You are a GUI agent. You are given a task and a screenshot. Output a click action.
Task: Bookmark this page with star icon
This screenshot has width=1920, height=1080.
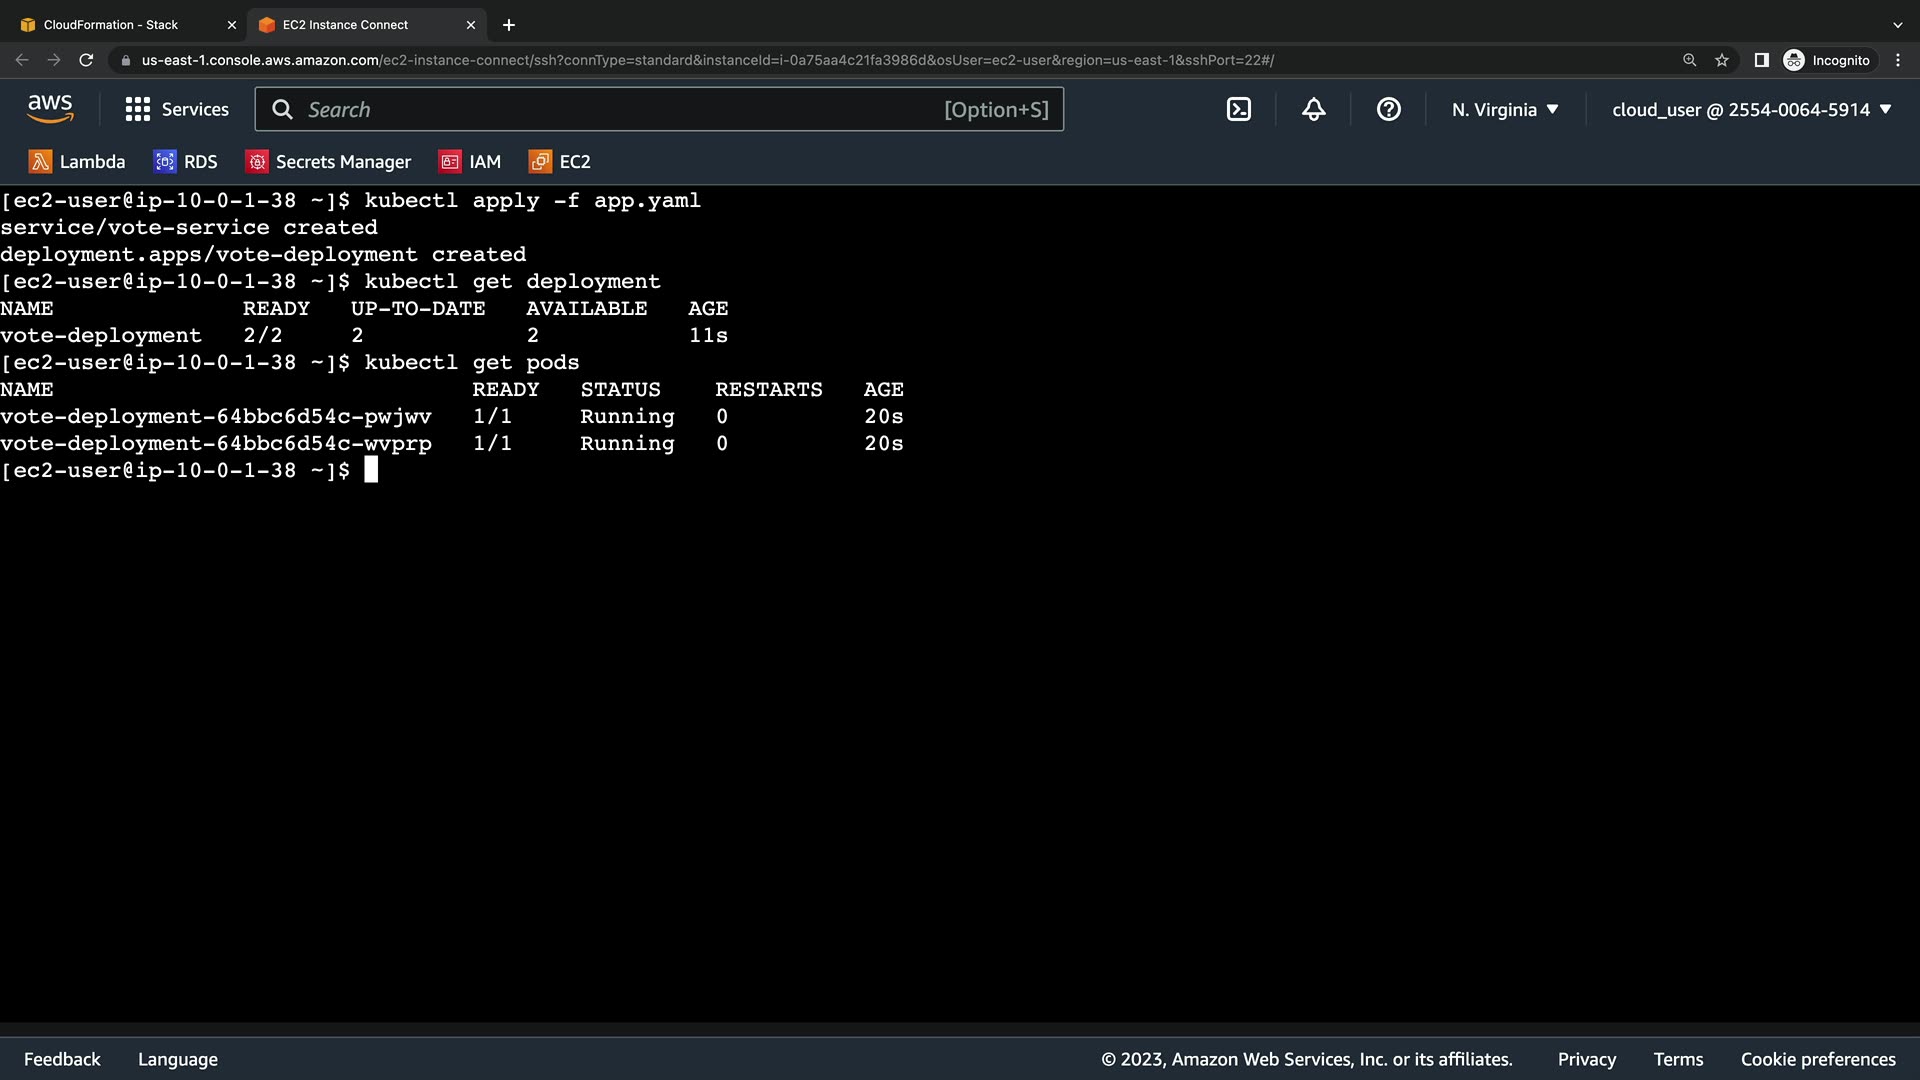click(x=1721, y=60)
